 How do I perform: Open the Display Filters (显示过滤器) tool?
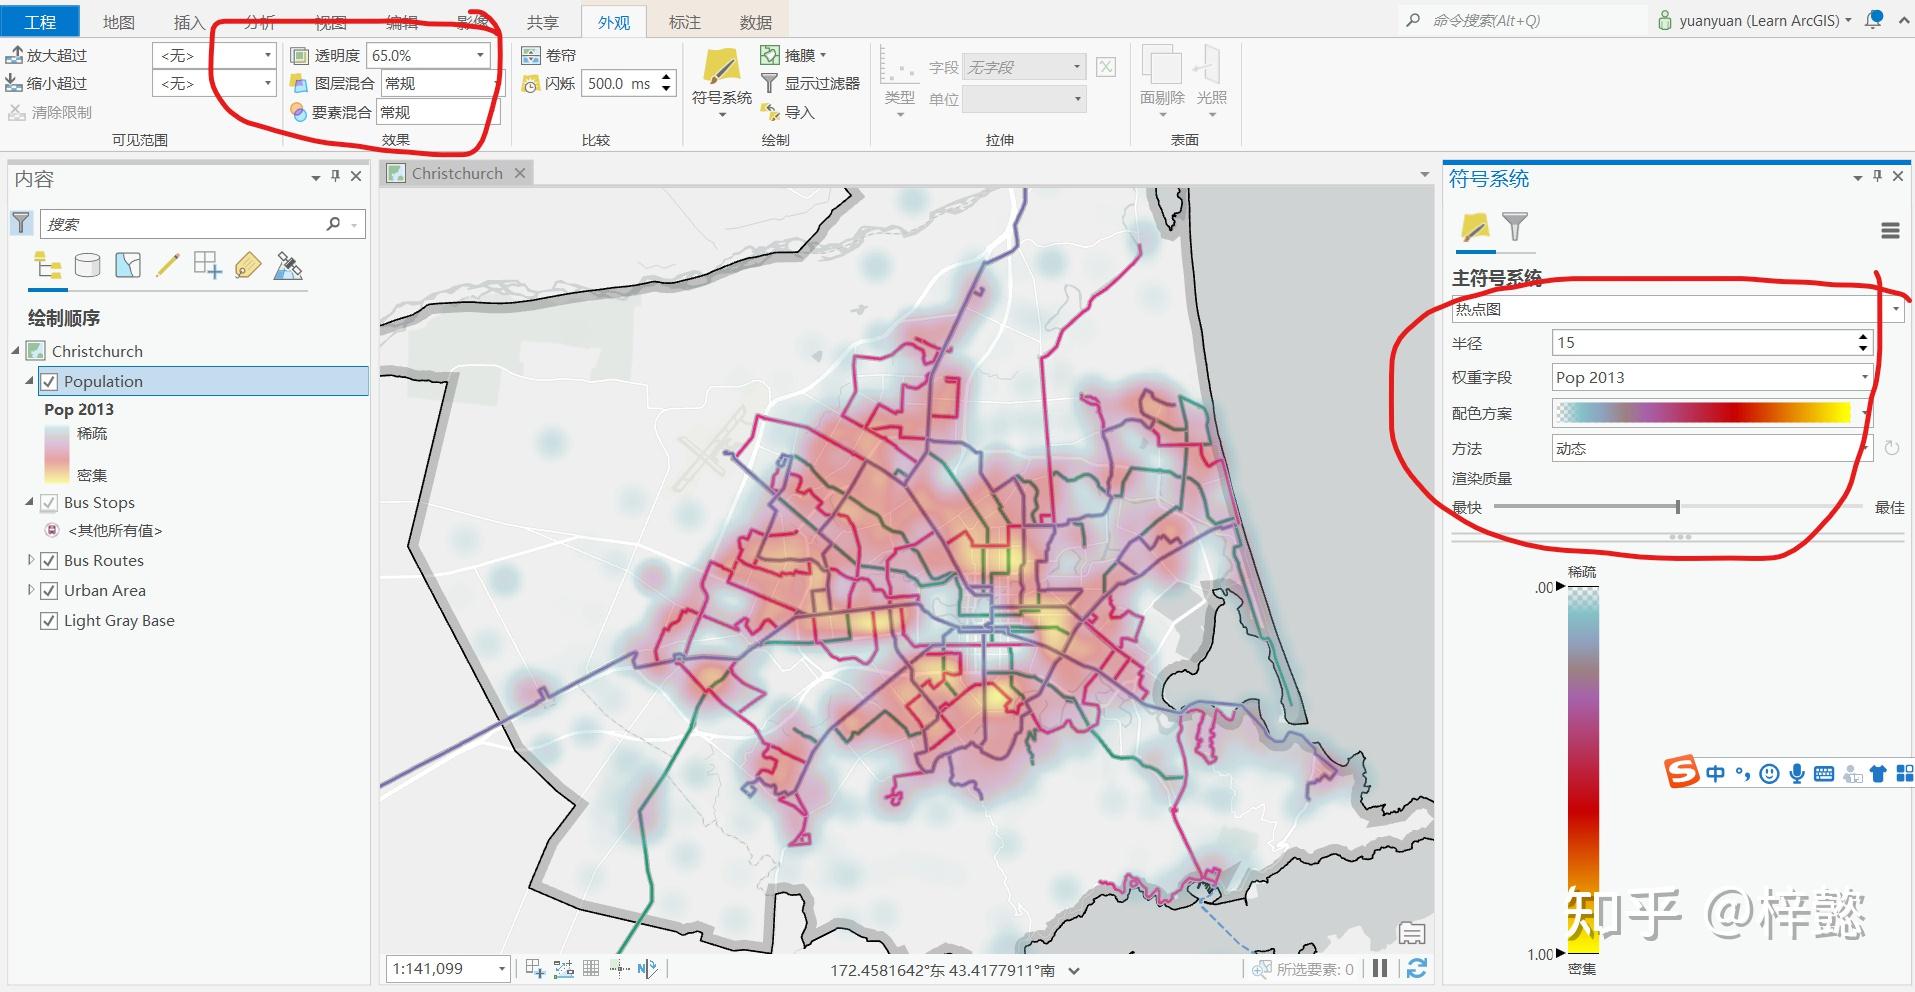pyautogui.click(x=810, y=84)
